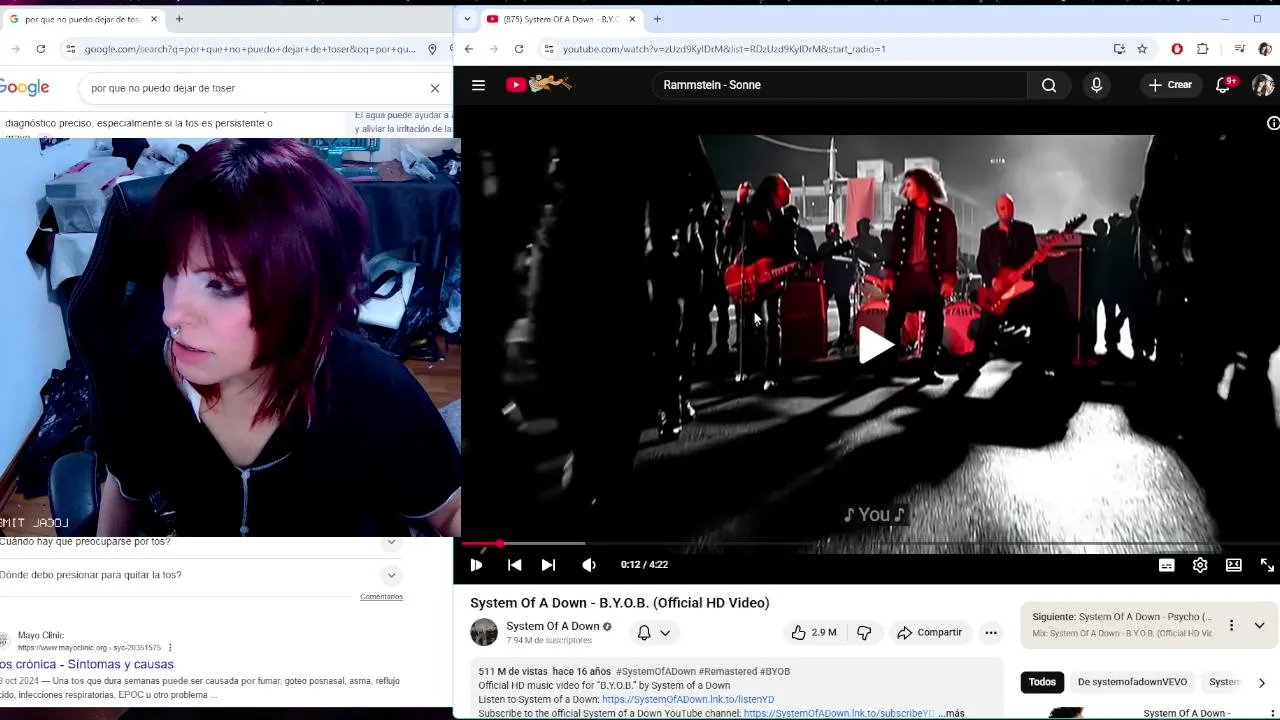Open the listenYD link in description

[688, 700]
